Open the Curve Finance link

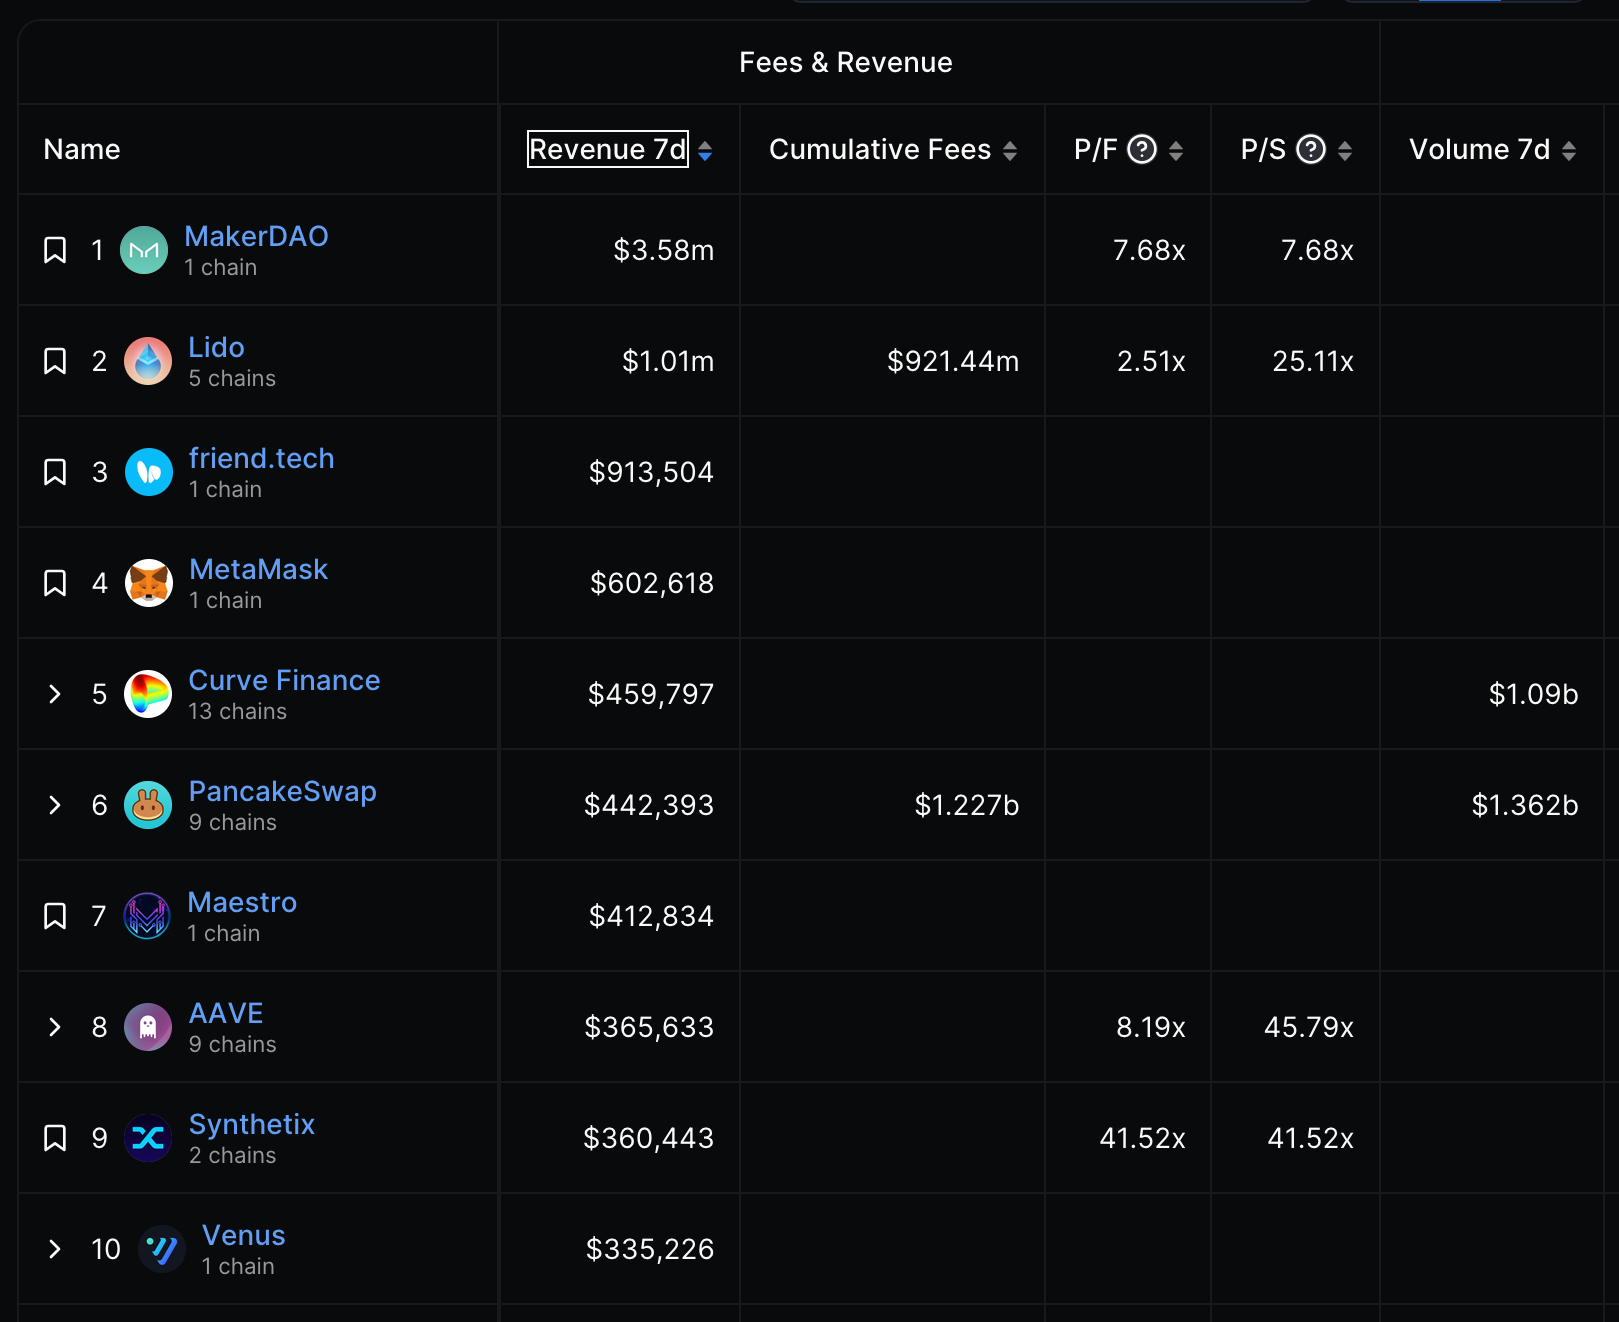pyautogui.click(x=285, y=680)
